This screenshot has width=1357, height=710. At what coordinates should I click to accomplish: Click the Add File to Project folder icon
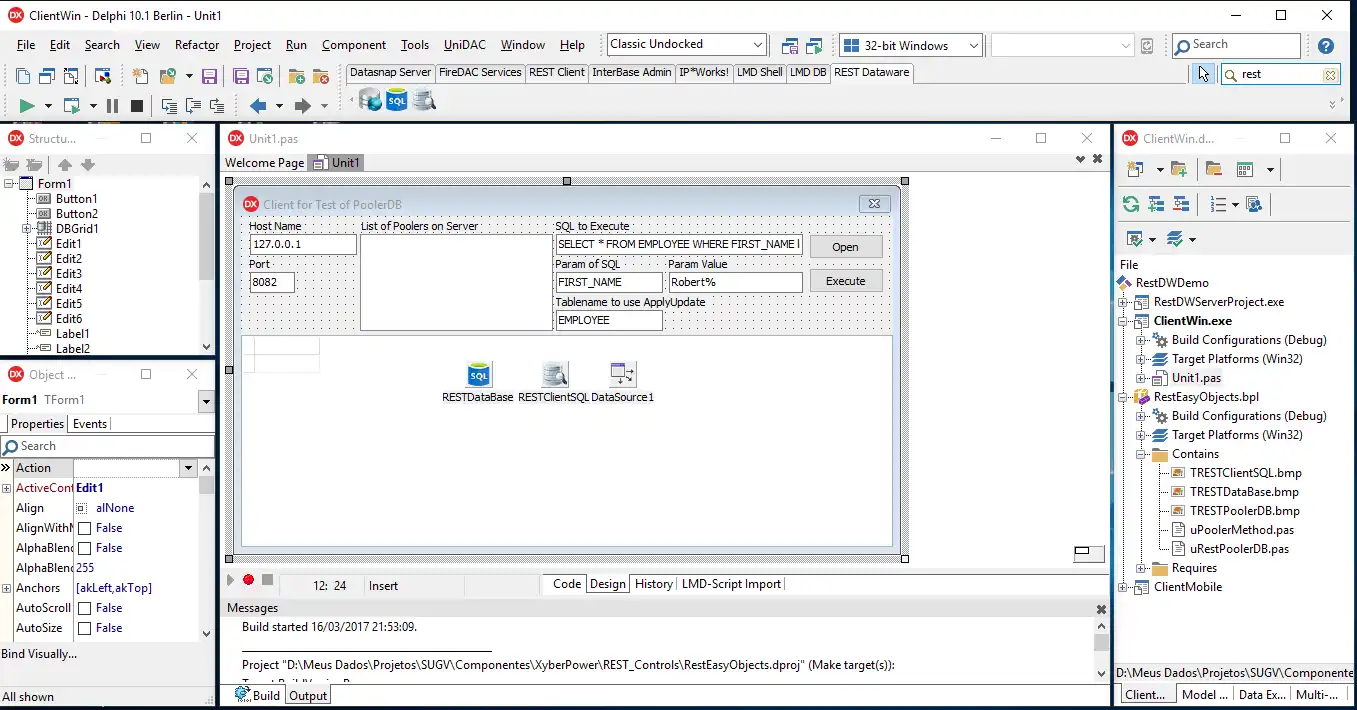[297, 76]
